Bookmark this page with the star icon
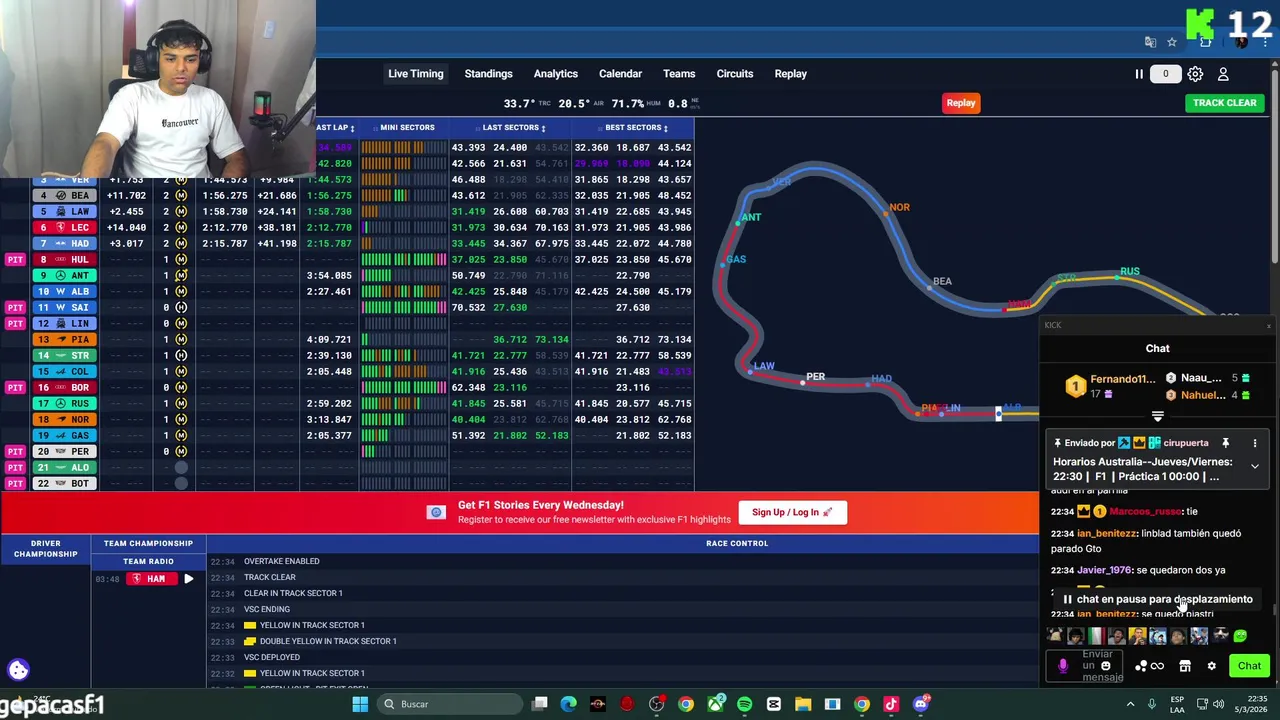The width and height of the screenshot is (1280, 720). coord(1172,42)
